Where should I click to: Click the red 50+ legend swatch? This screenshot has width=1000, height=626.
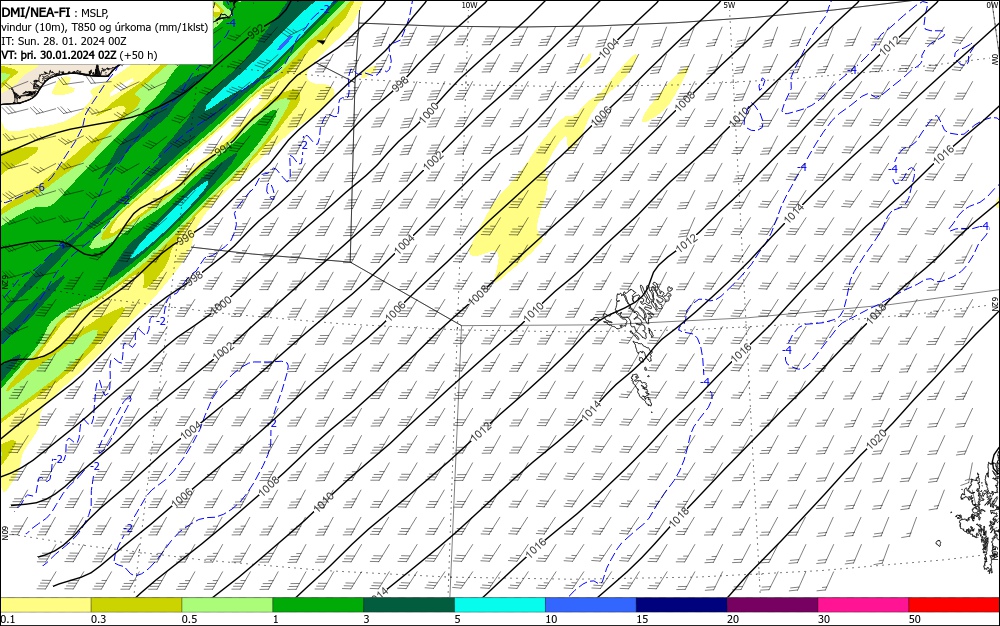coord(954,605)
